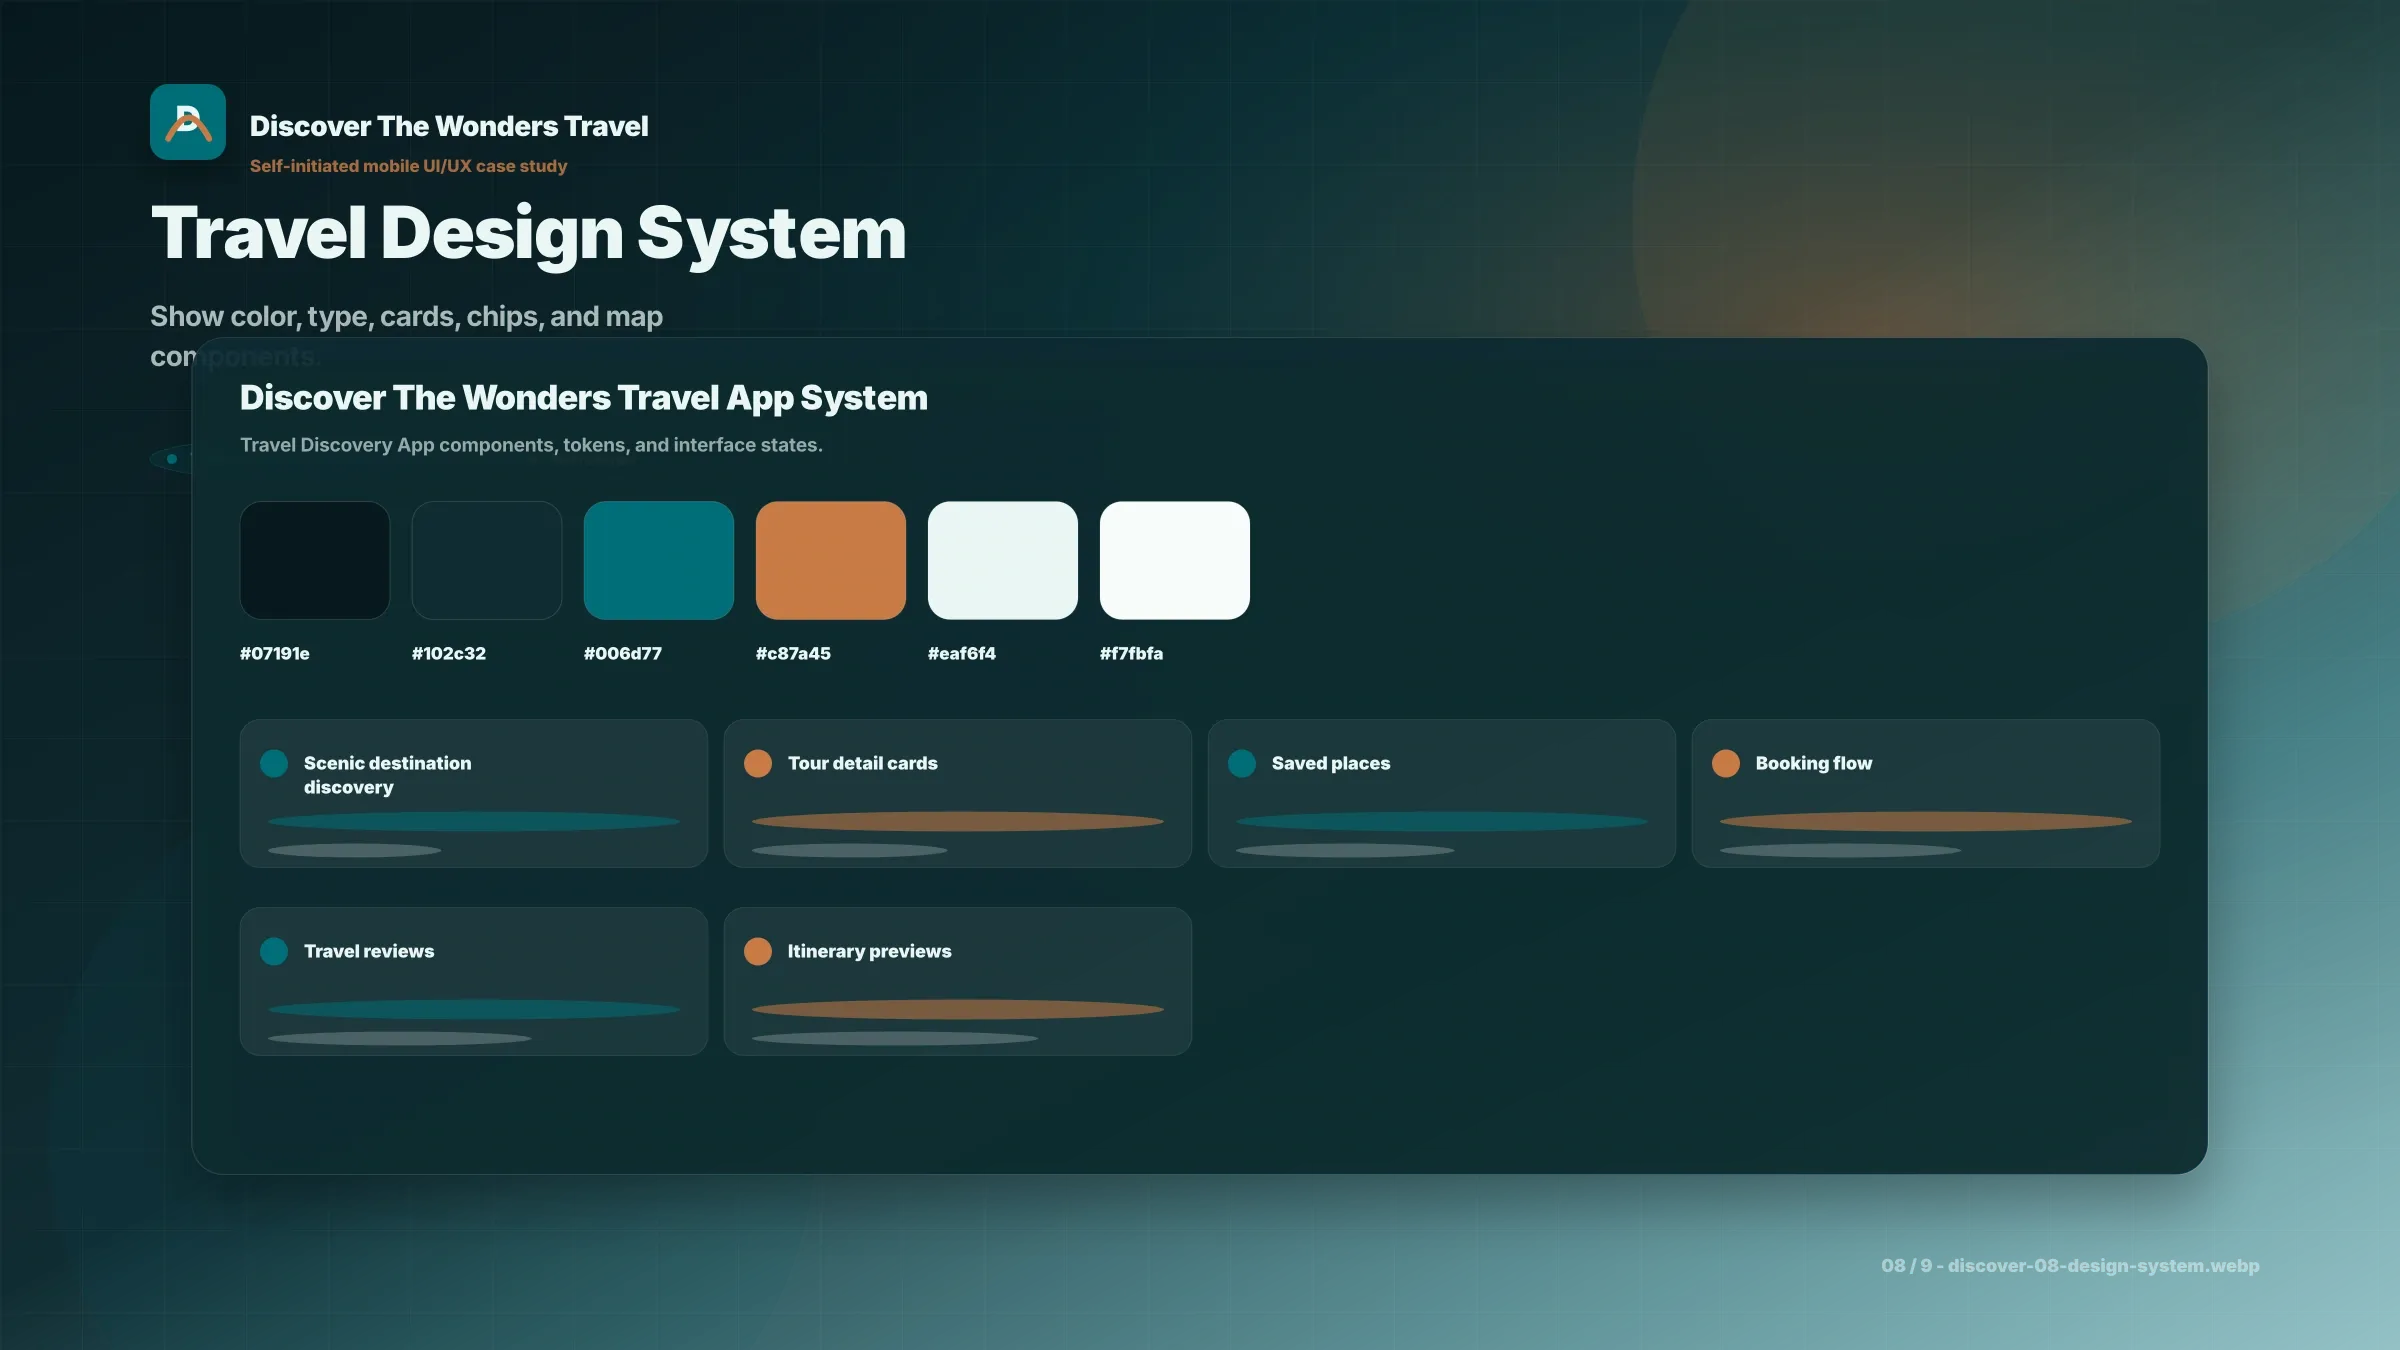Click the Self-initiated mobile UI/UX case study subtitle

(408, 166)
